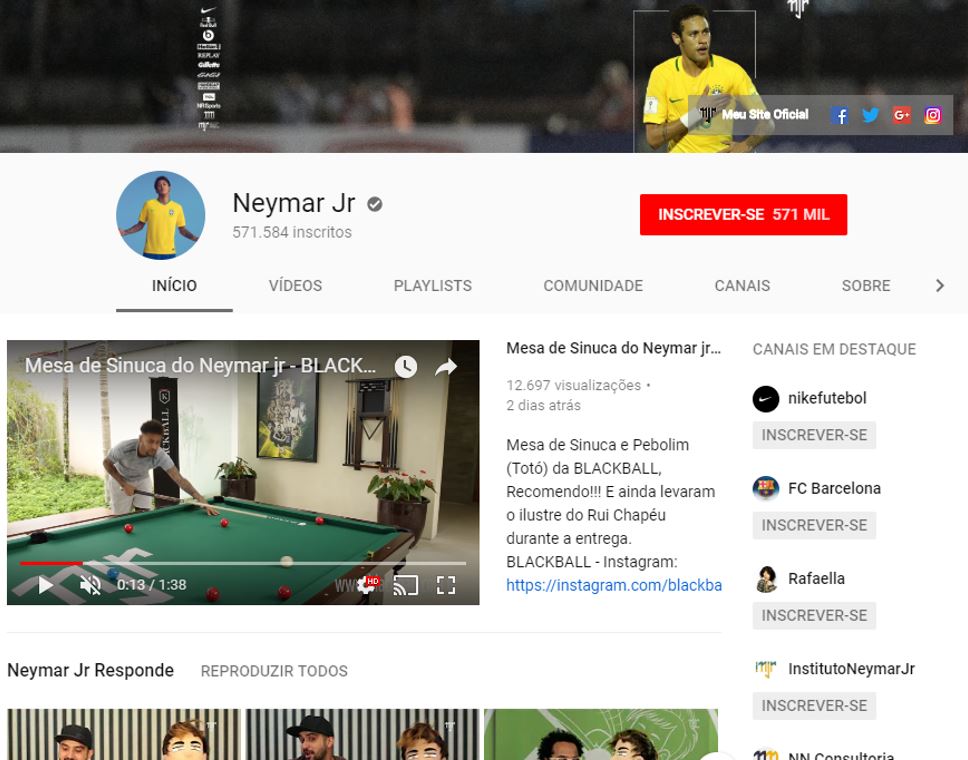Subscribe to InstitutoNeymarJr channel
968x760 pixels.
tap(814, 706)
